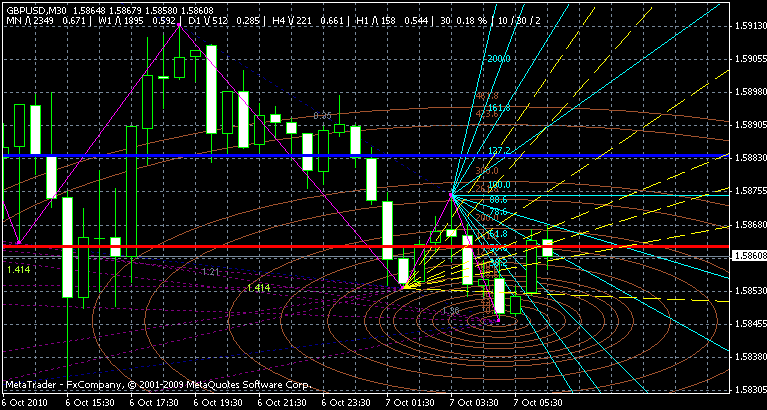767x410 pixels.
Task: Click the gray 1.21 label
Action: (x=211, y=272)
